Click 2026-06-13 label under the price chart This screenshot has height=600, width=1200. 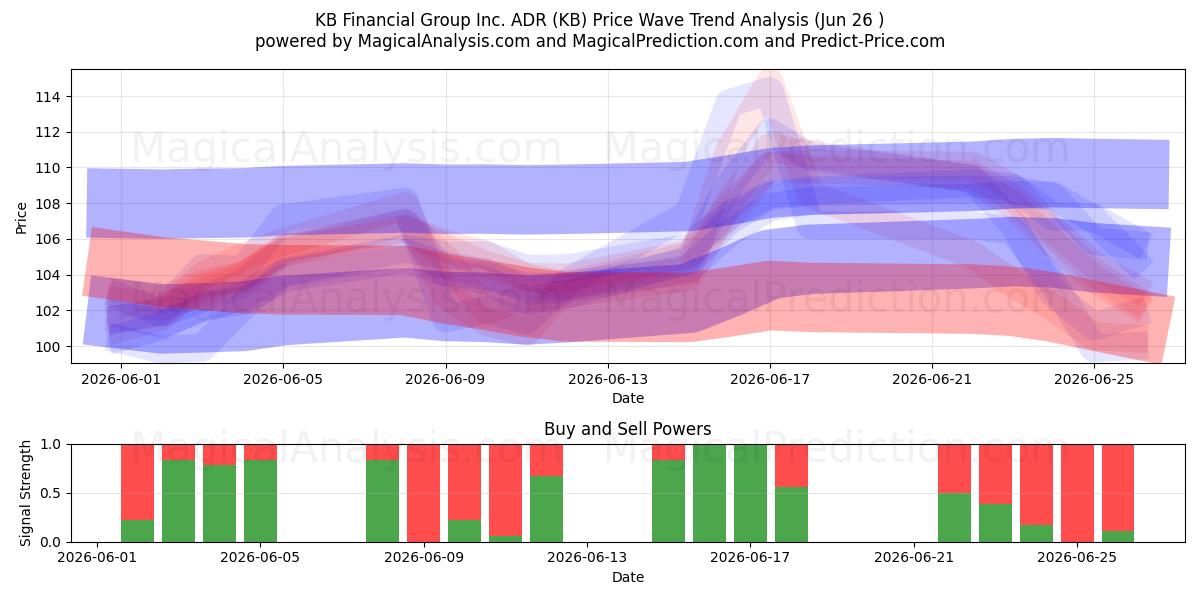click(x=608, y=379)
